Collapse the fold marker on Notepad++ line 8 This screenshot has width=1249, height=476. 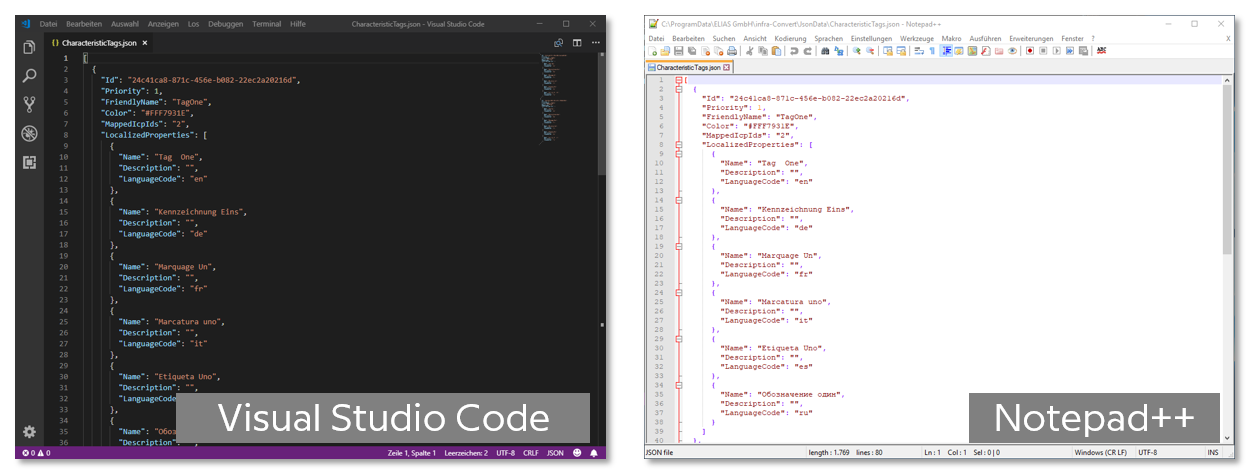[x=678, y=144]
